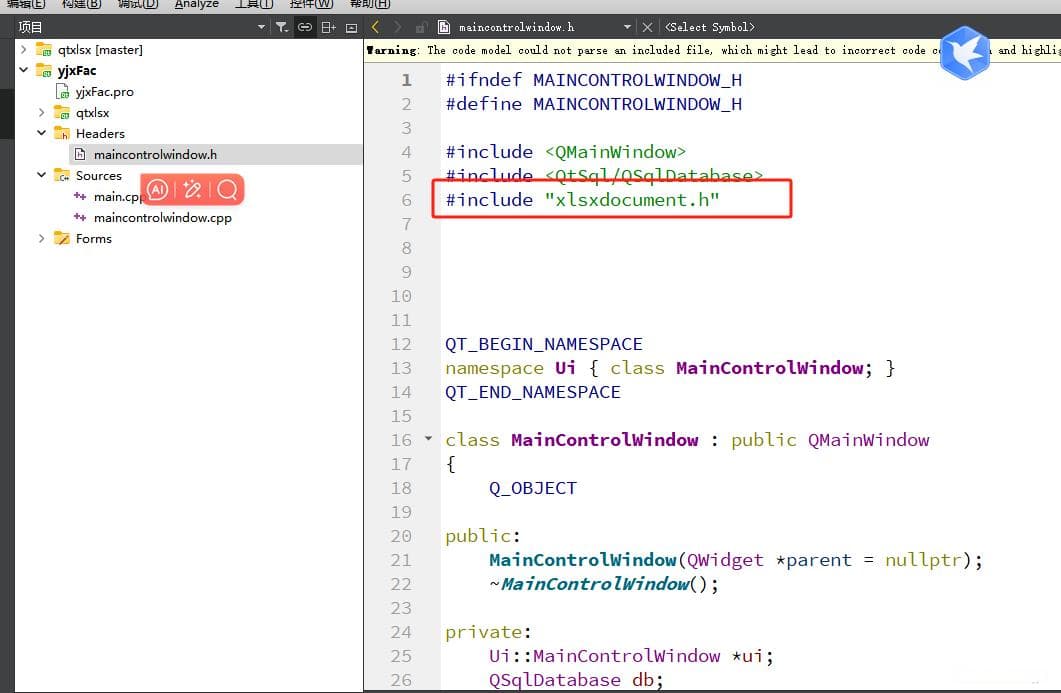Open the 控件(W) menu

click(311, 4)
